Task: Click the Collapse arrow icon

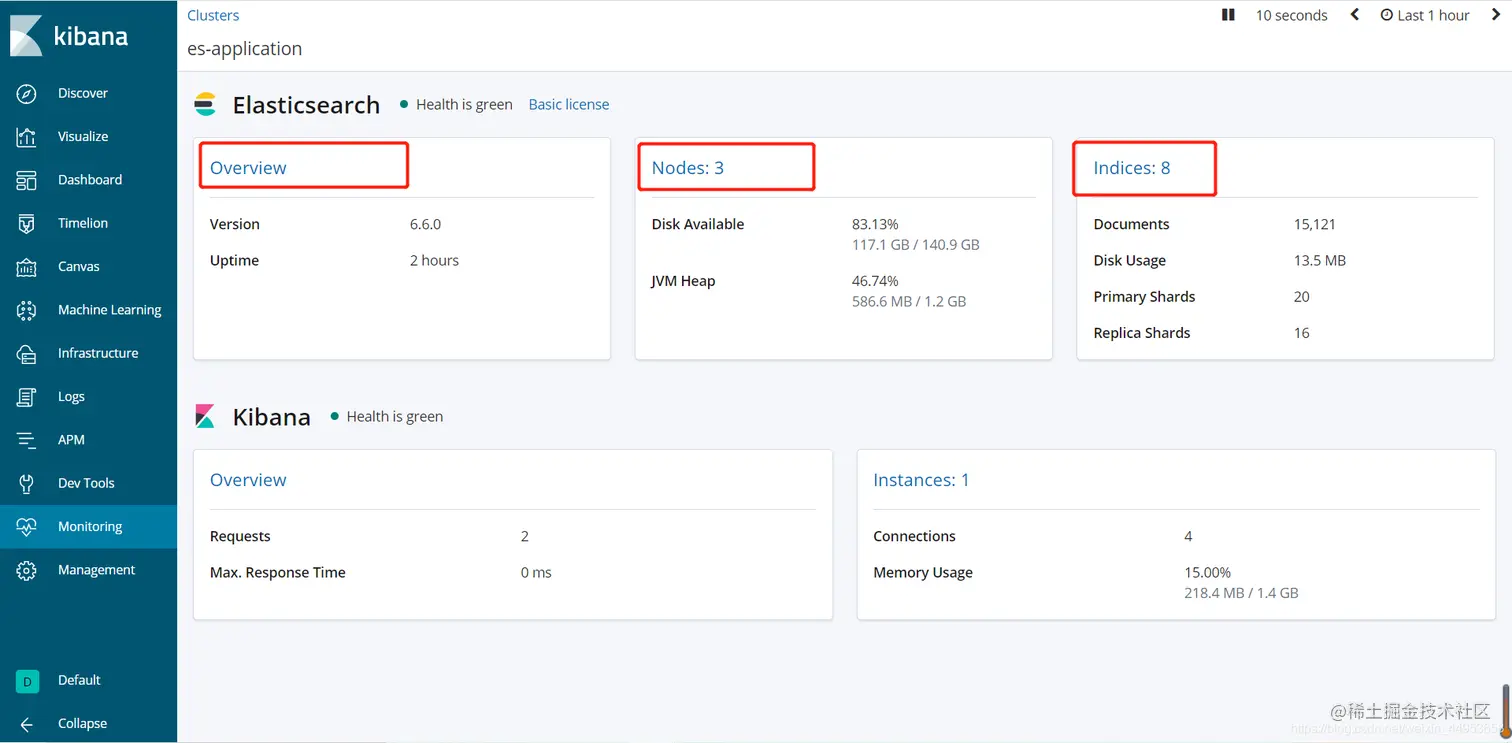Action: [27, 724]
